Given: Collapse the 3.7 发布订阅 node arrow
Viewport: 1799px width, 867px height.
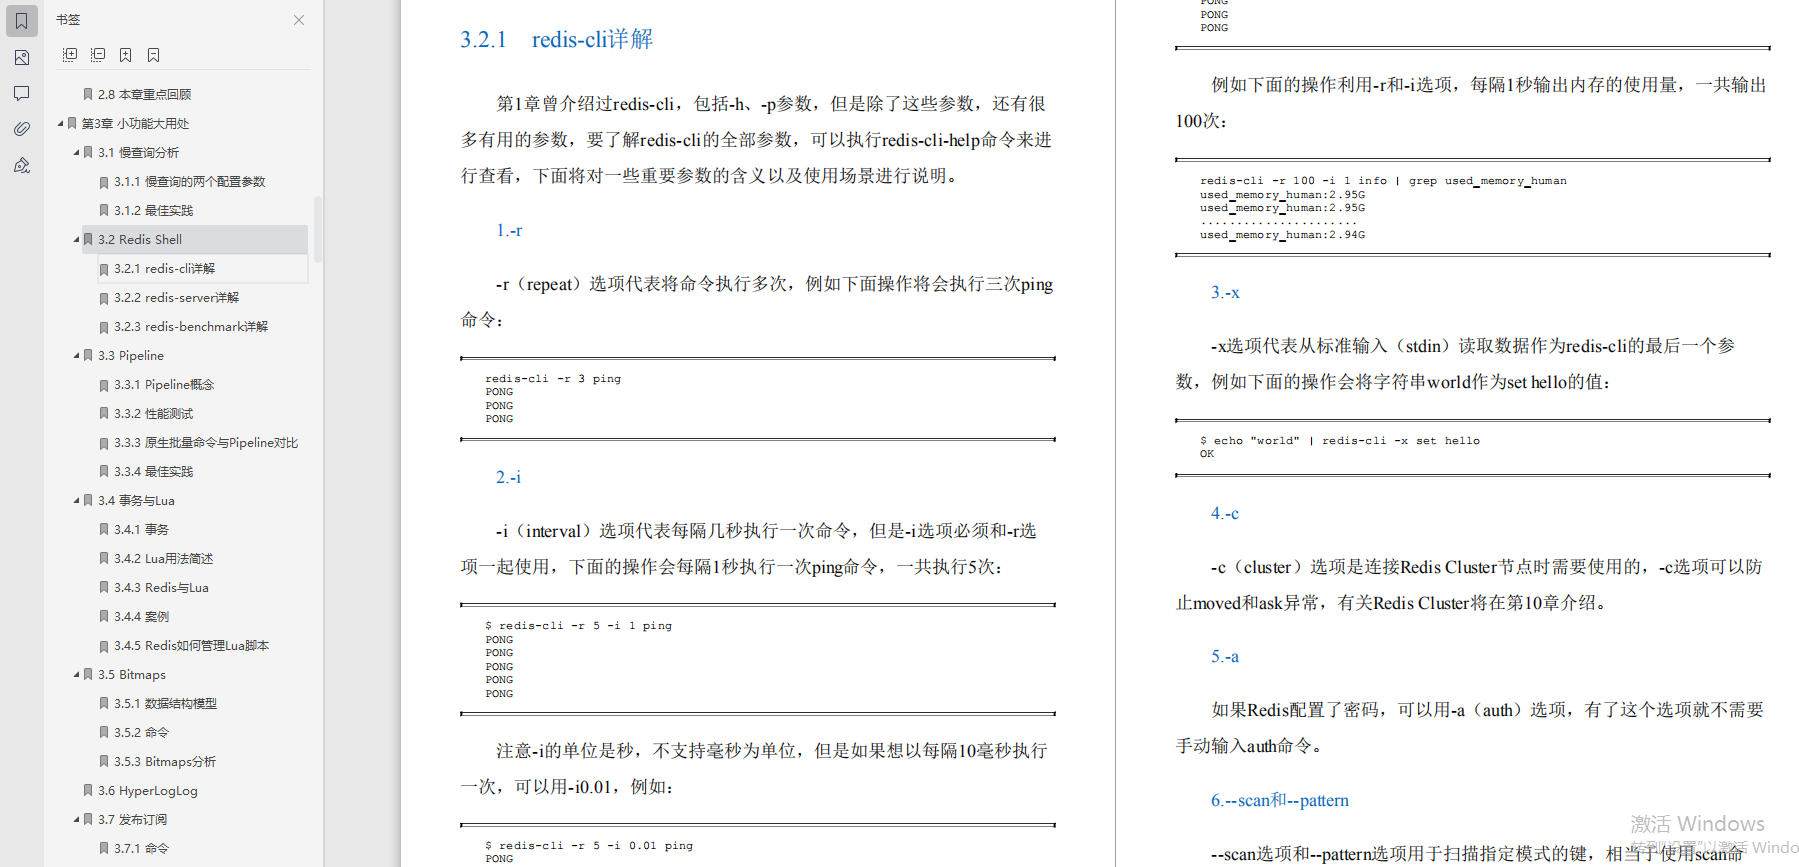Looking at the screenshot, I should [76, 820].
